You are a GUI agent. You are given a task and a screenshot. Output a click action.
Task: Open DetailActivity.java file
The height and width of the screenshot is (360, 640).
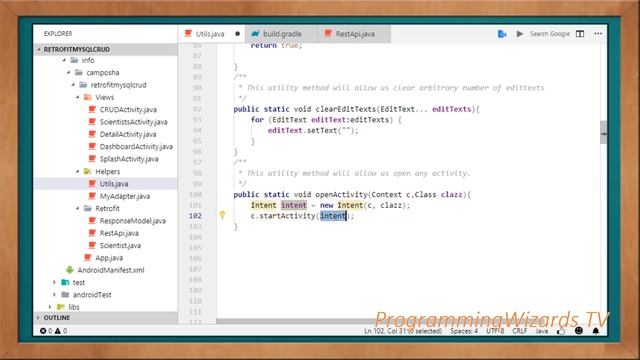pos(128,134)
